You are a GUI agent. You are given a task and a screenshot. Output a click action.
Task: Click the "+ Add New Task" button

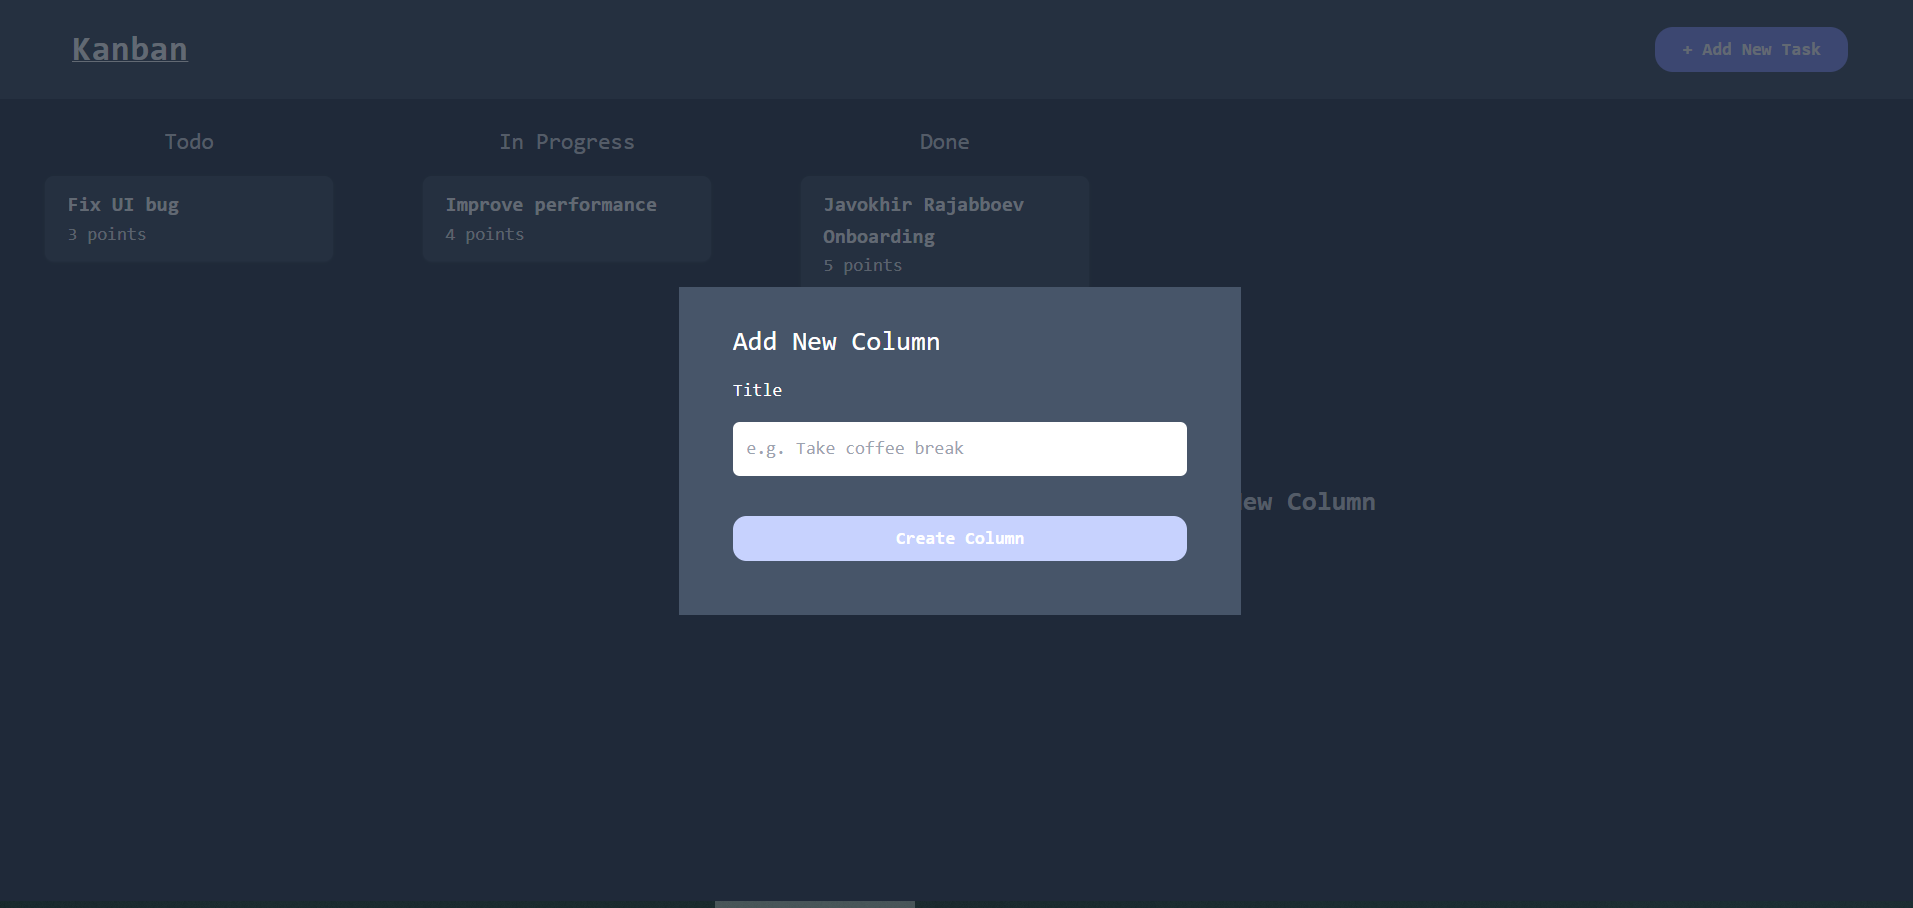[x=1751, y=49]
